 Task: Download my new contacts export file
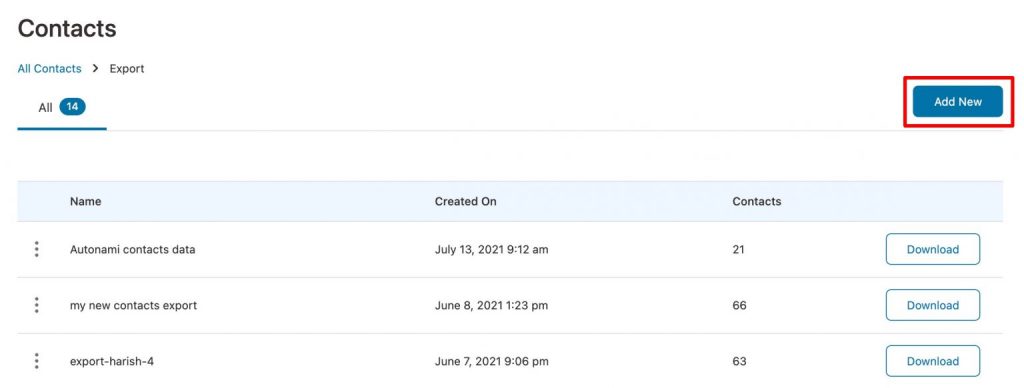tap(933, 305)
